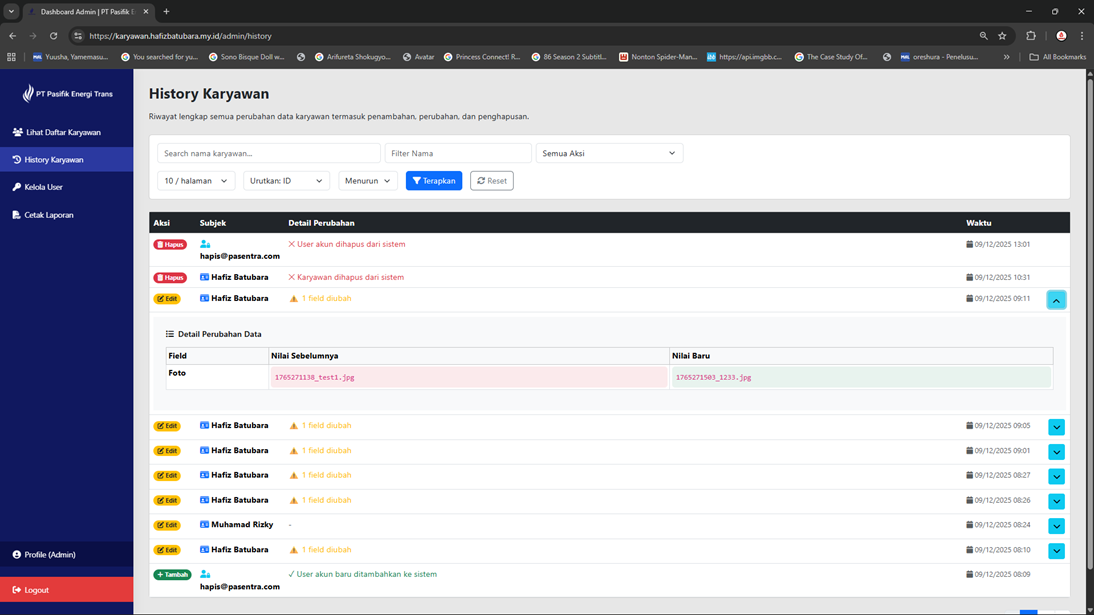
Task: Focus the Search nama karyawan field
Action: [x=269, y=153]
